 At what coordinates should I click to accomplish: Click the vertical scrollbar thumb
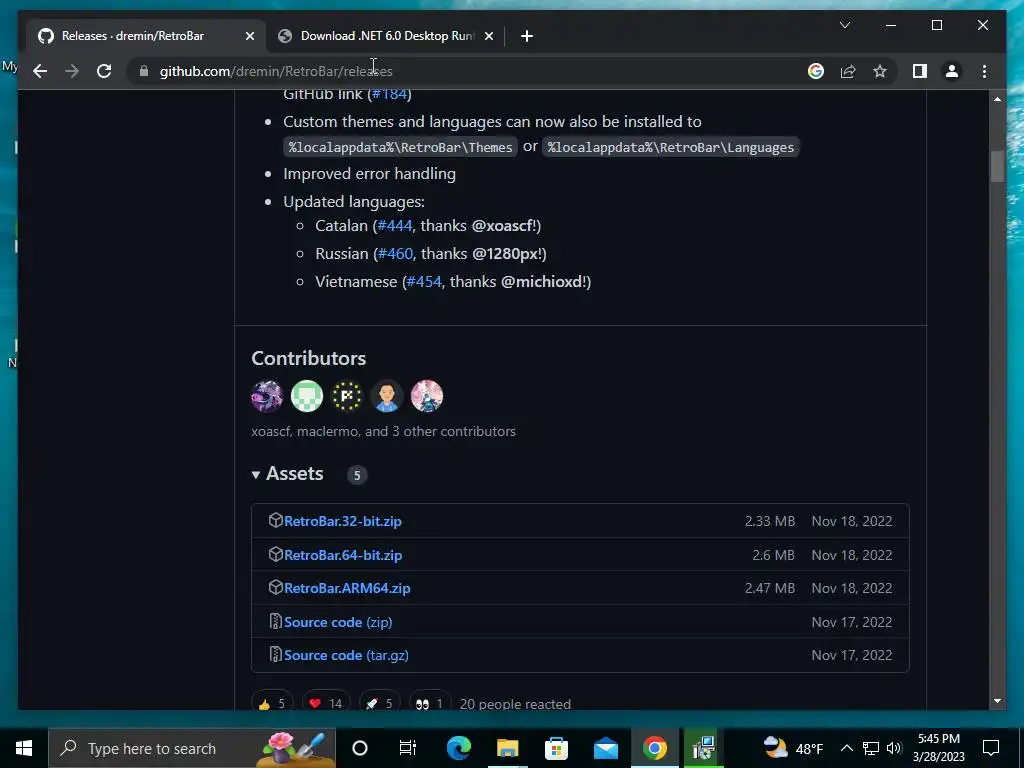pos(997,167)
